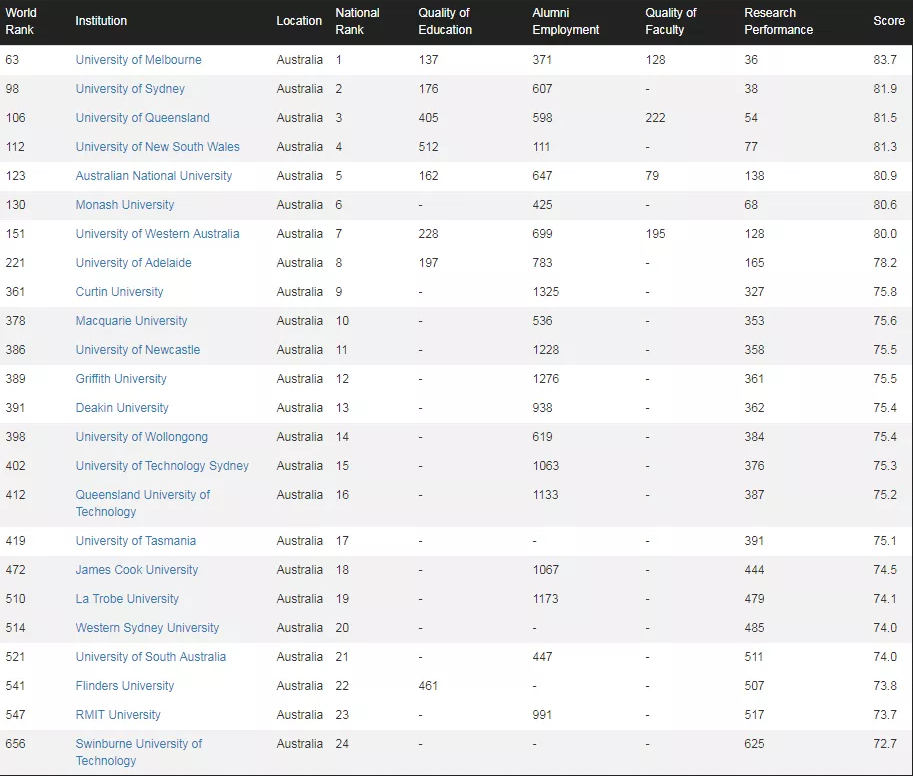The width and height of the screenshot is (913, 776).
Task: Click the Flinders University link
Action: point(125,686)
